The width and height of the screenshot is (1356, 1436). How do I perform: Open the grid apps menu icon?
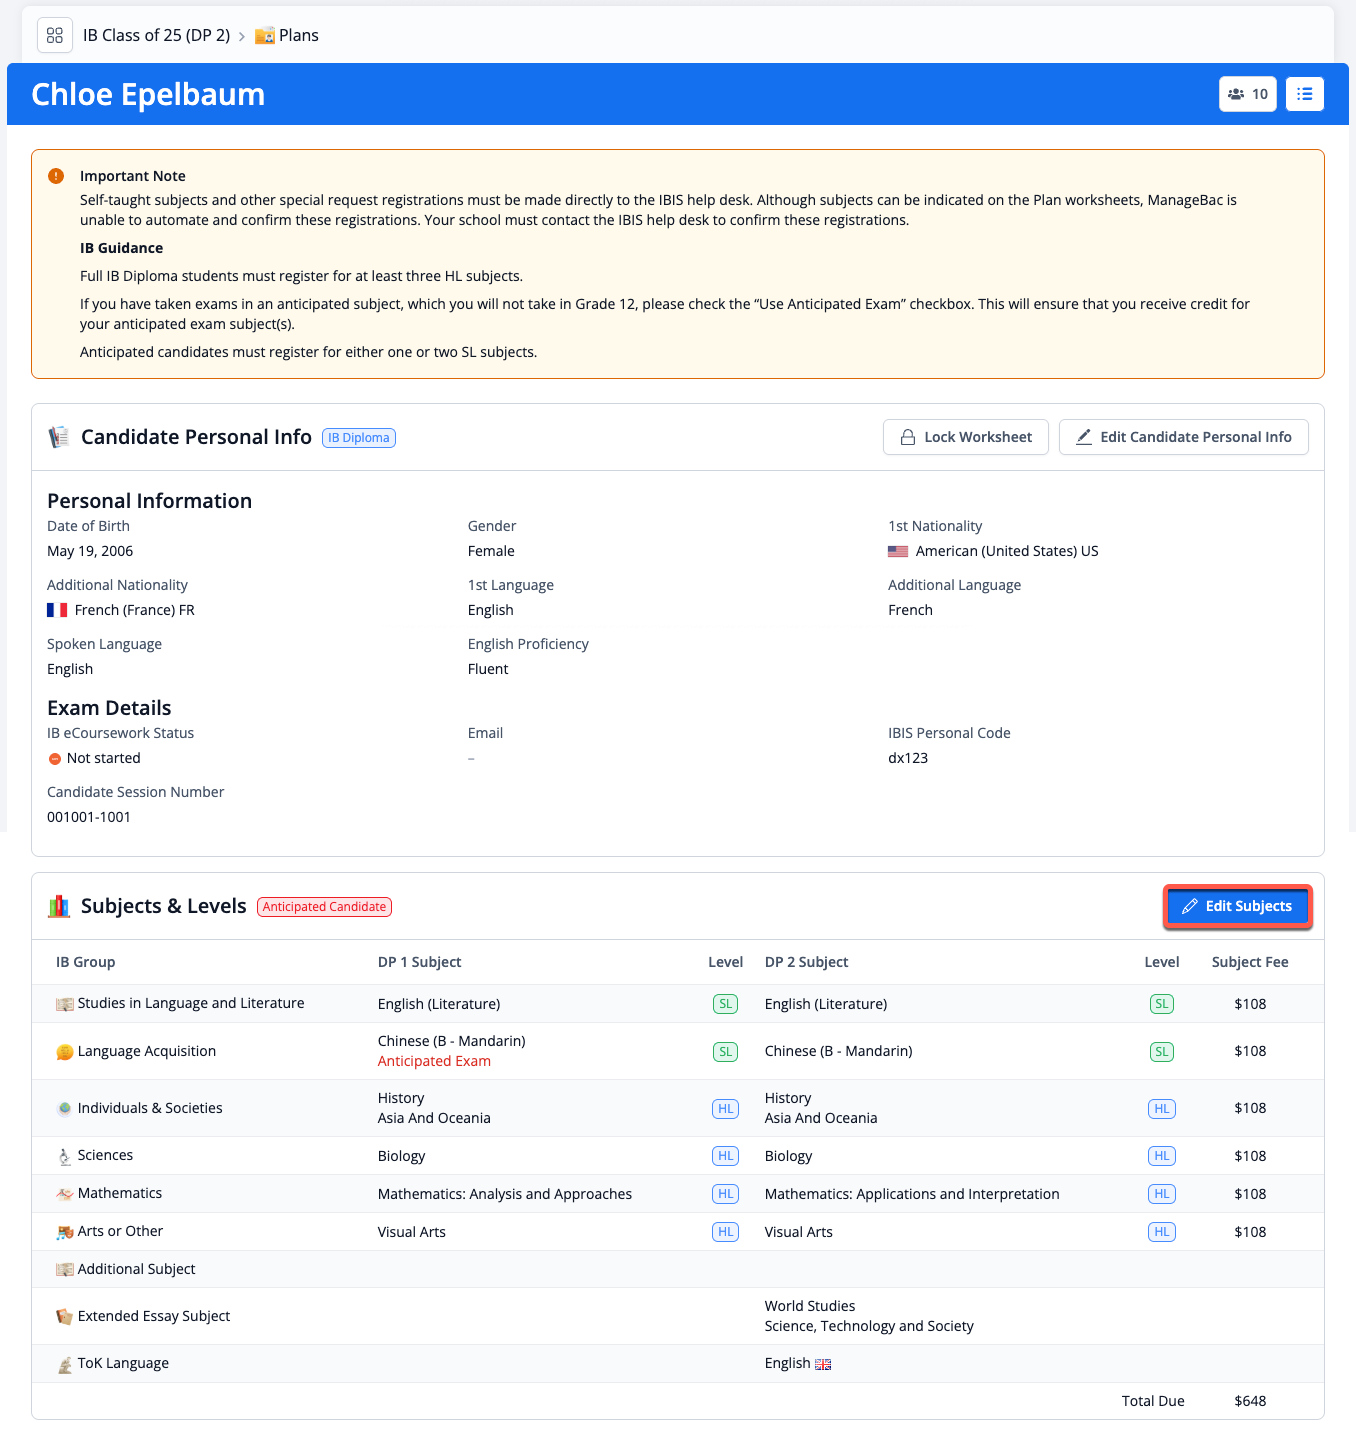(55, 35)
